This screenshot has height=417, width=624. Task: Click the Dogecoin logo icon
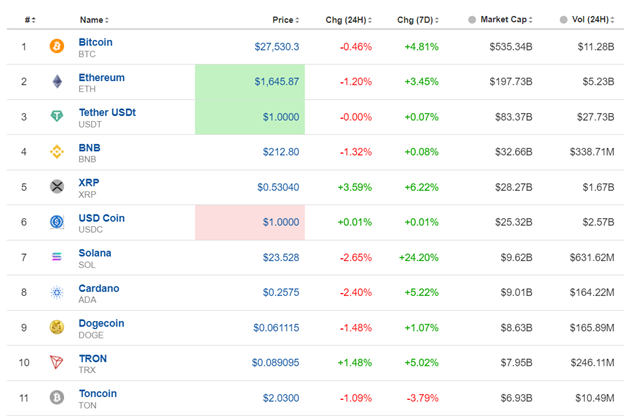(56, 327)
